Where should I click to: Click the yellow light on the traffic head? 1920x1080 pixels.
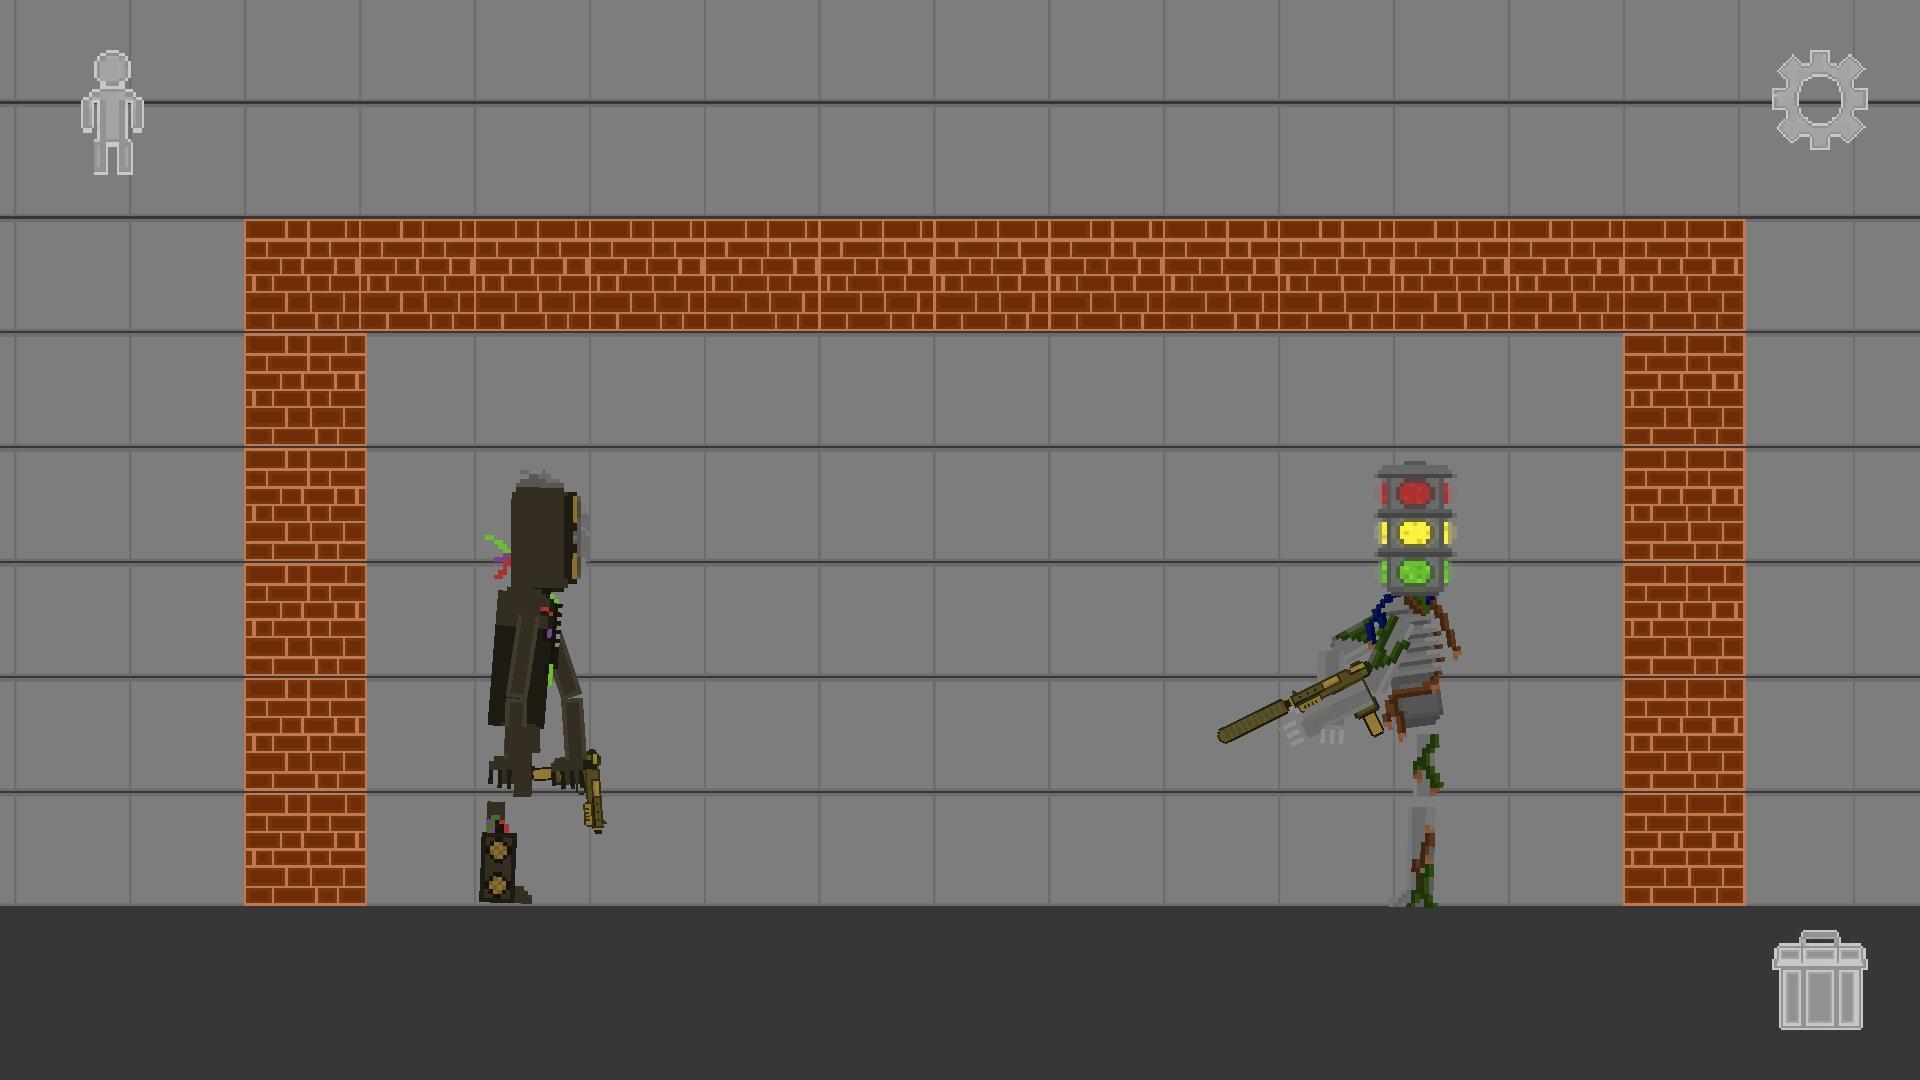(1415, 532)
